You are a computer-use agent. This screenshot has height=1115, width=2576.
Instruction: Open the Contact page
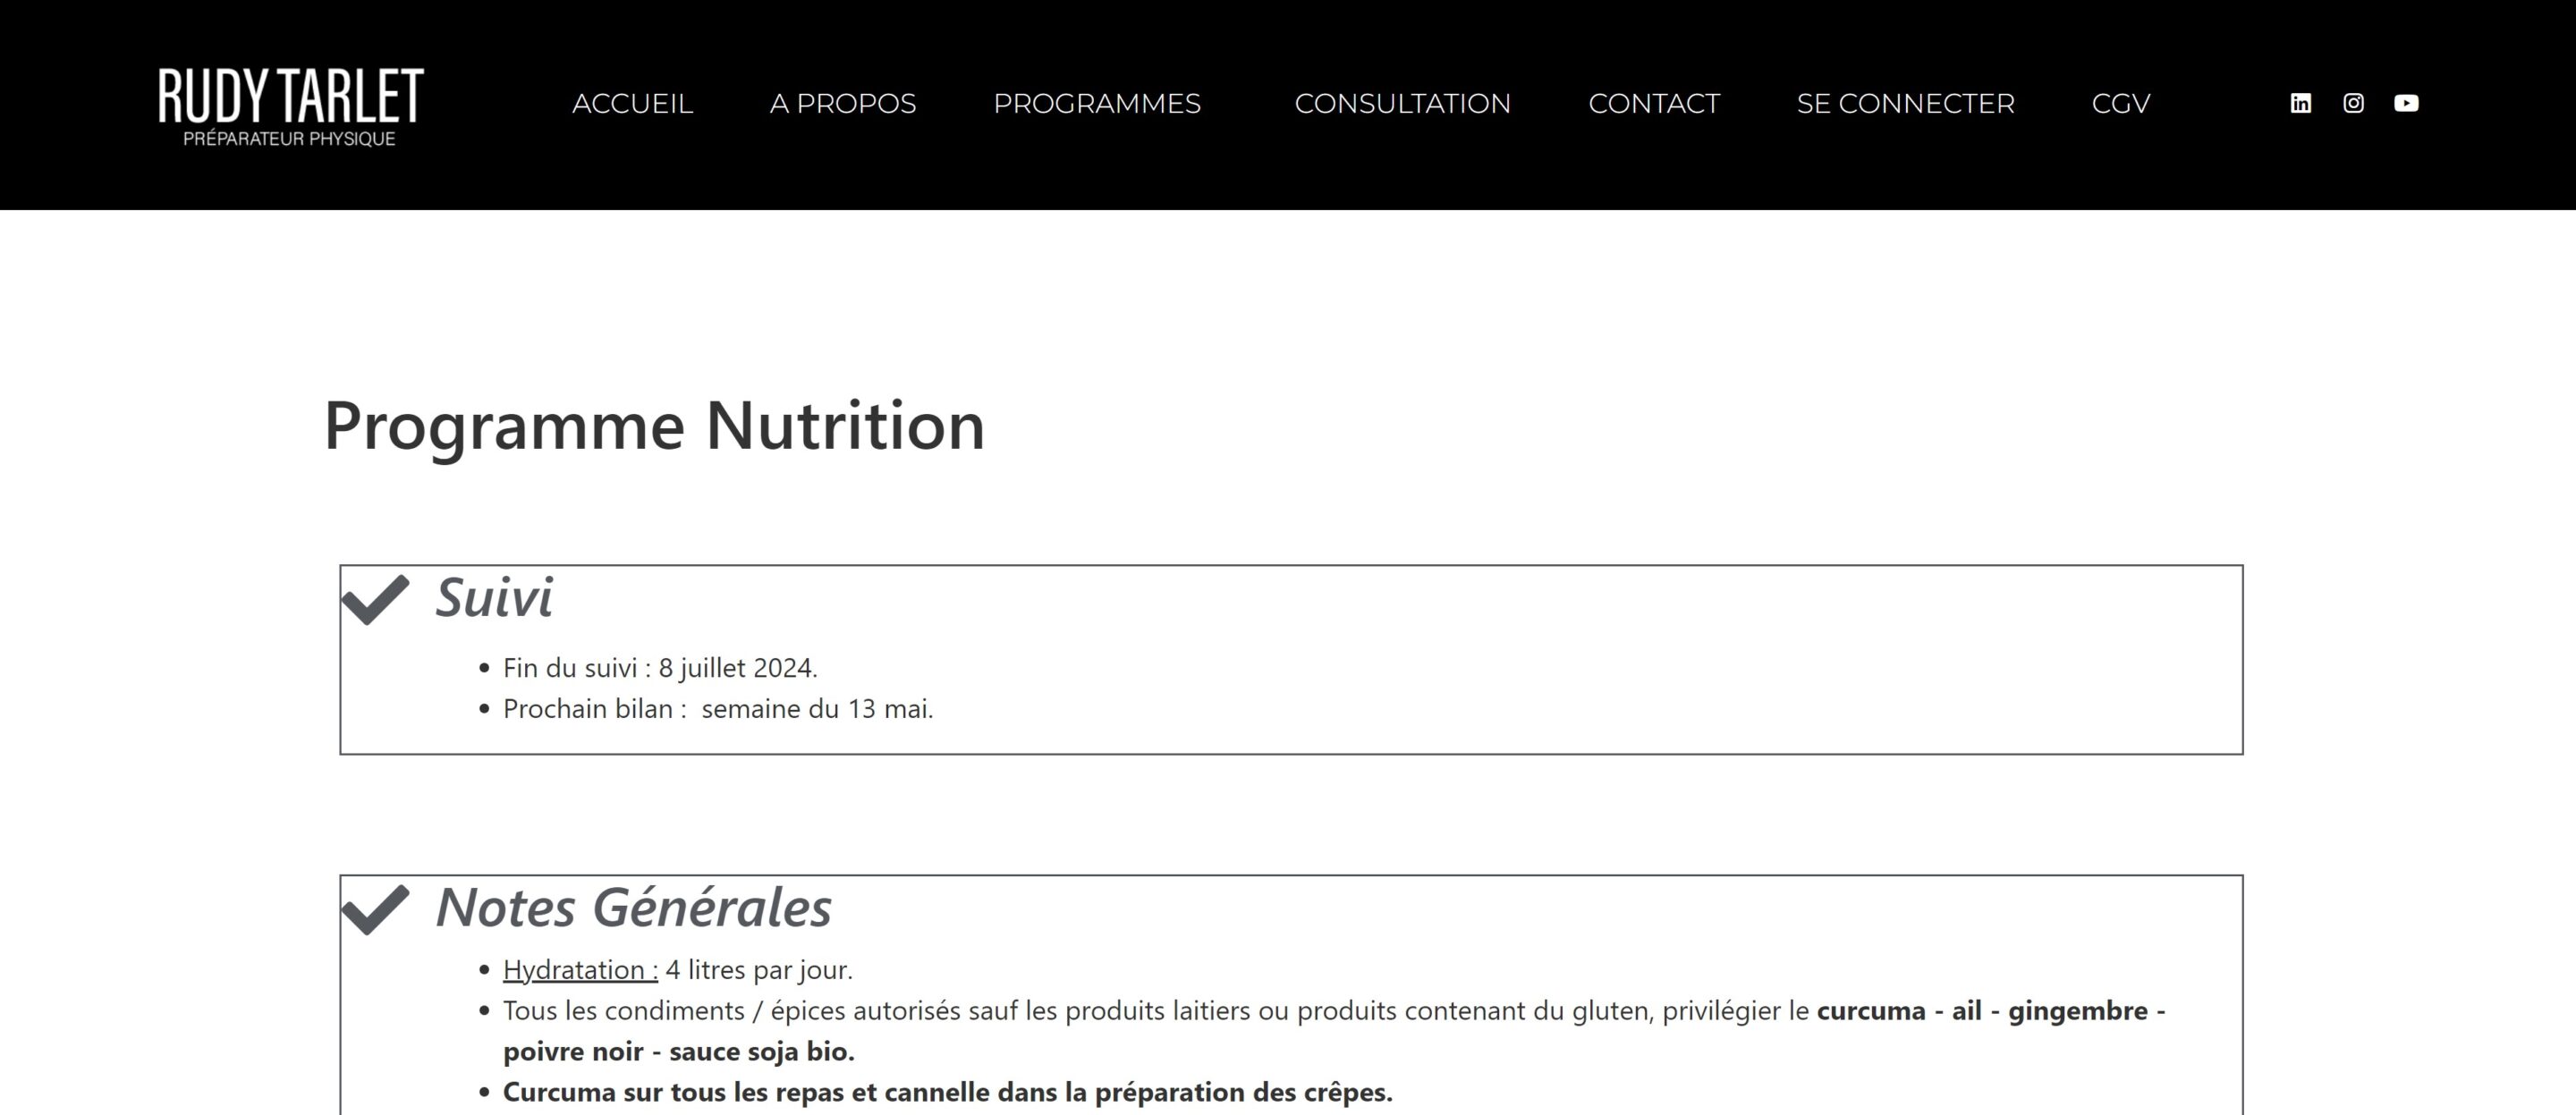[x=1655, y=103]
